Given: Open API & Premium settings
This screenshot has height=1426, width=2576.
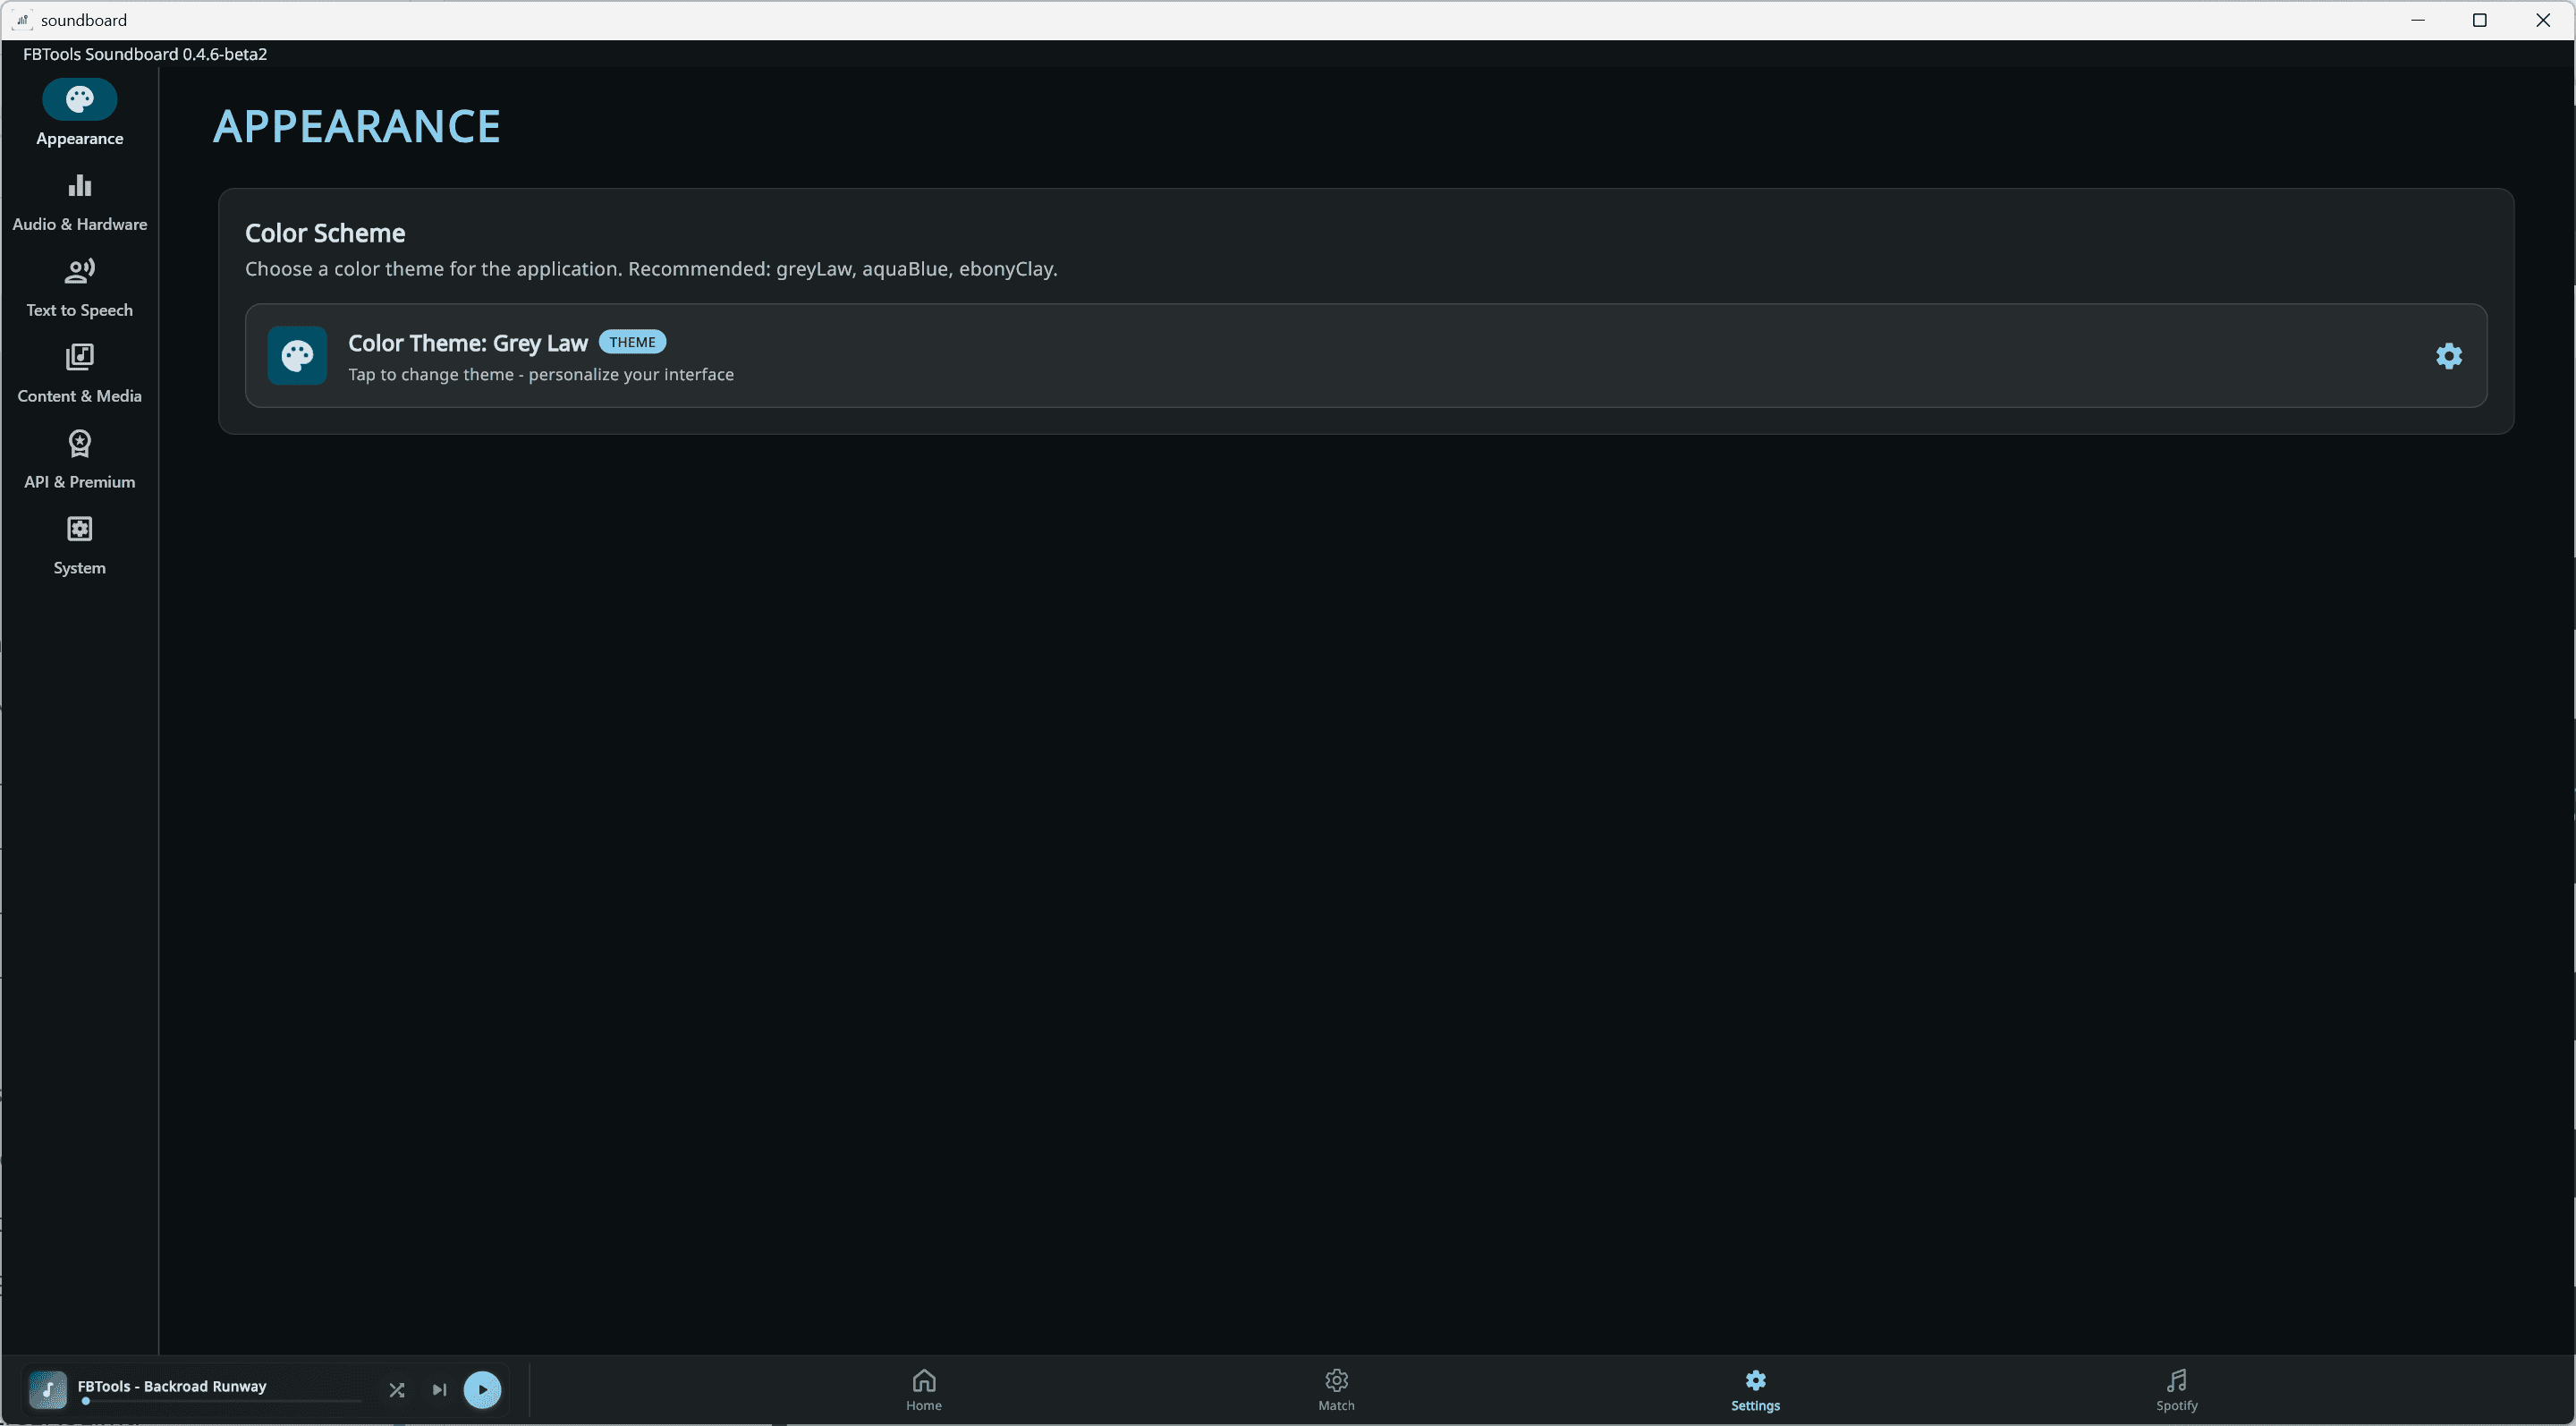Looking at the screenshot, I should [x=79, y=458].
